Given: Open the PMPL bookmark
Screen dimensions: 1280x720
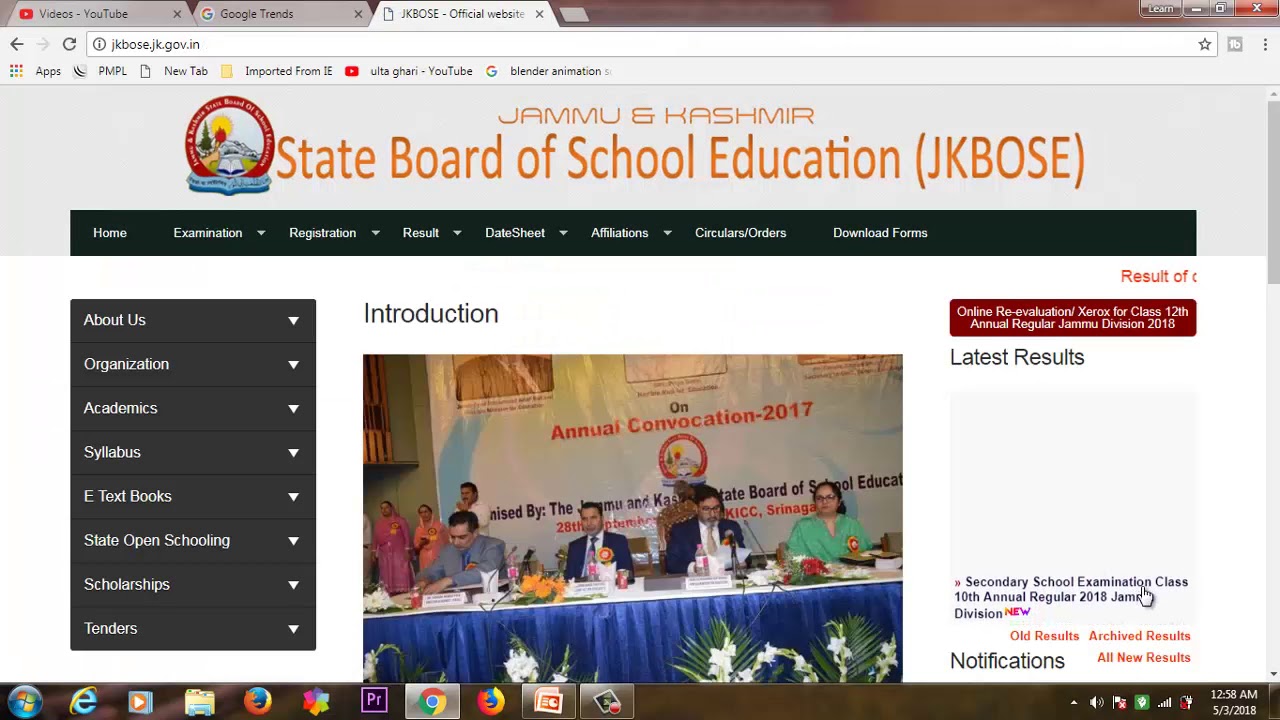Looking at the screenshot, I should click(101, 71).
